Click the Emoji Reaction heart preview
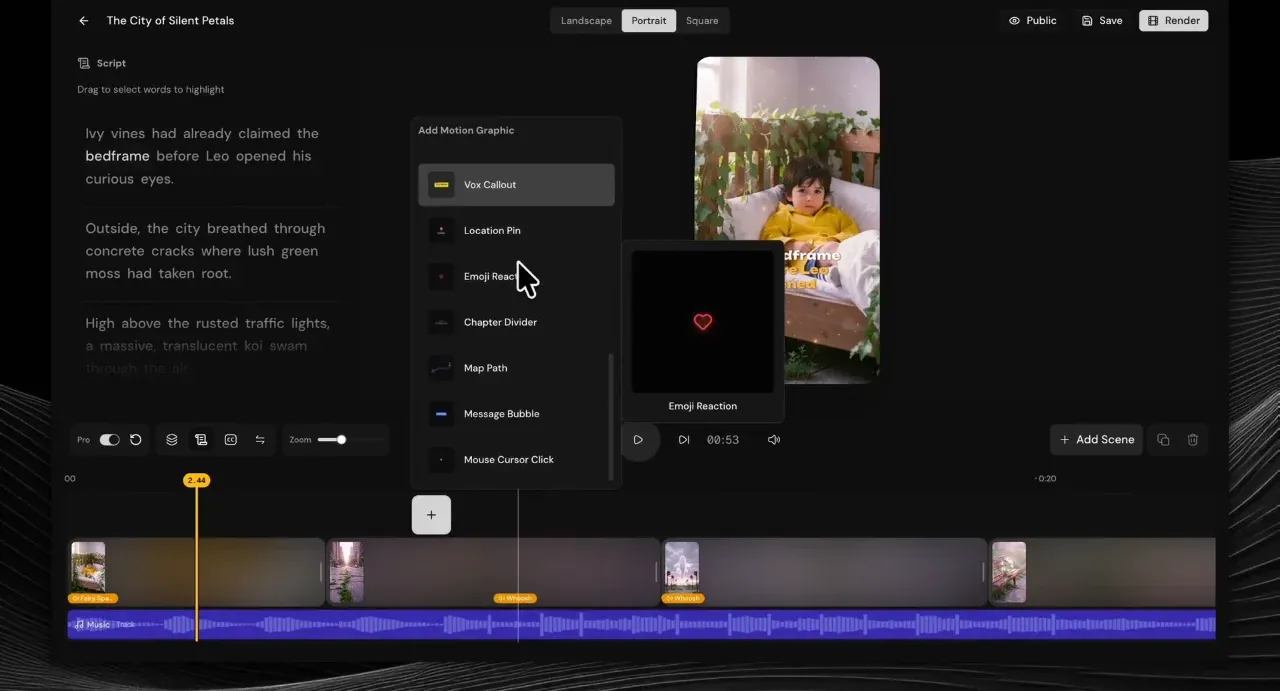Image resolution: width=1280 pixels, height=691 pixels. click(x=703, y=322)
